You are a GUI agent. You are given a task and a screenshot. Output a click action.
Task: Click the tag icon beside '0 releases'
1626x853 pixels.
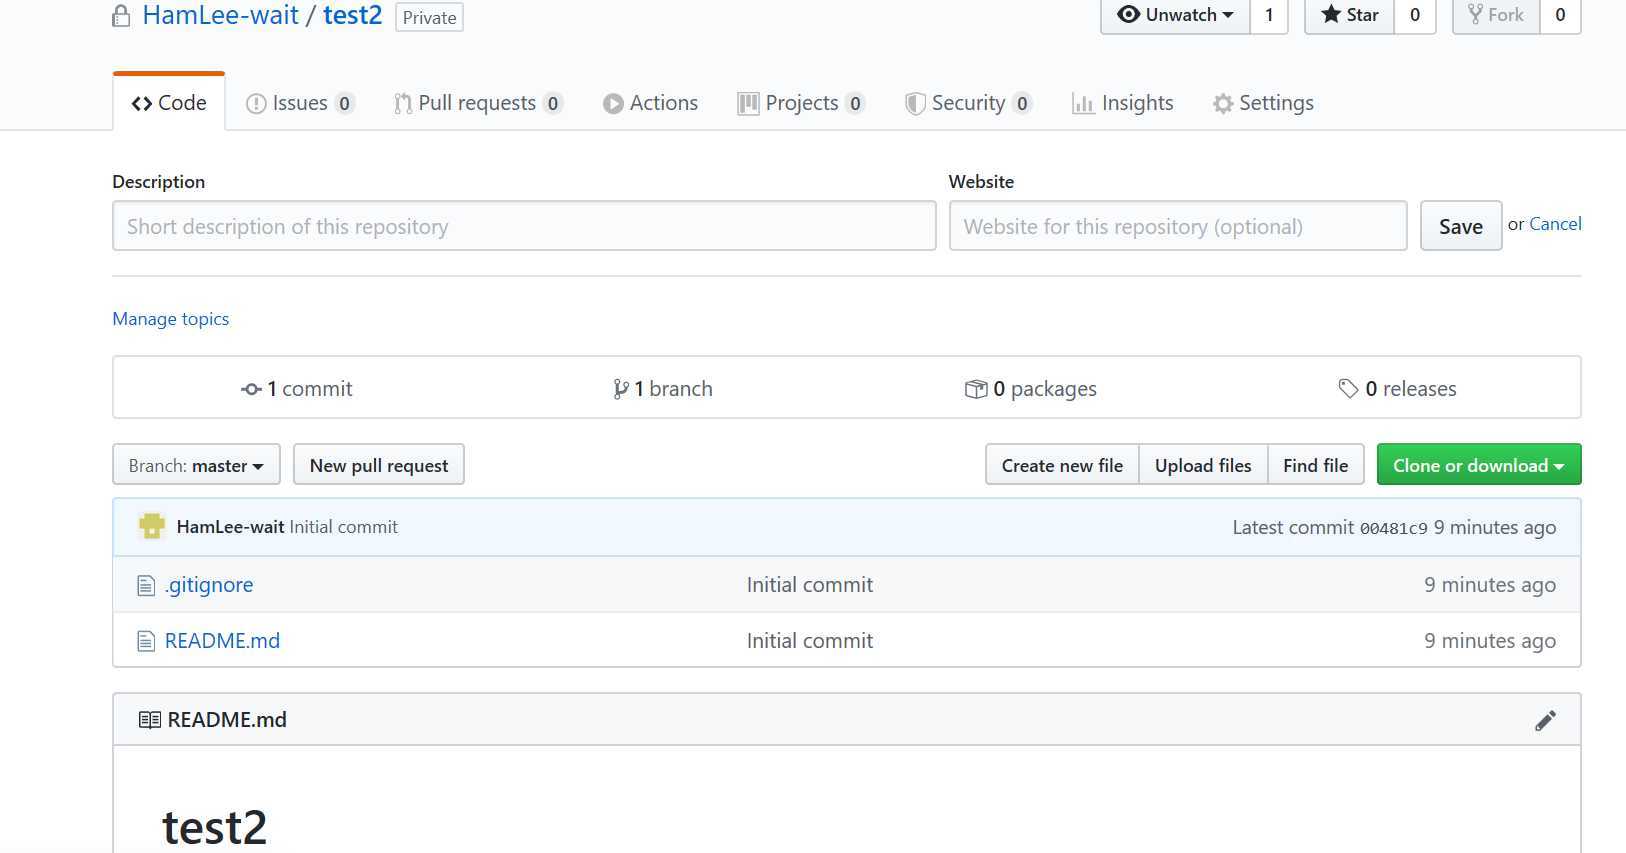point(1349,388)
